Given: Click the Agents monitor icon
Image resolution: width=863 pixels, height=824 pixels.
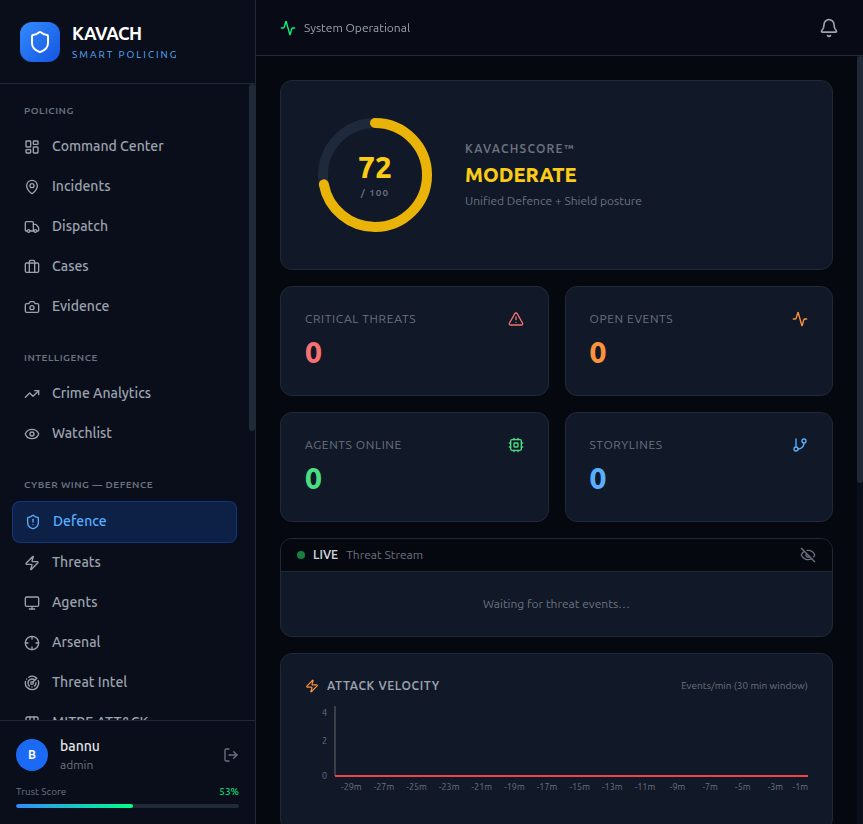Looking at the screenshot, I should pos(32,603).
